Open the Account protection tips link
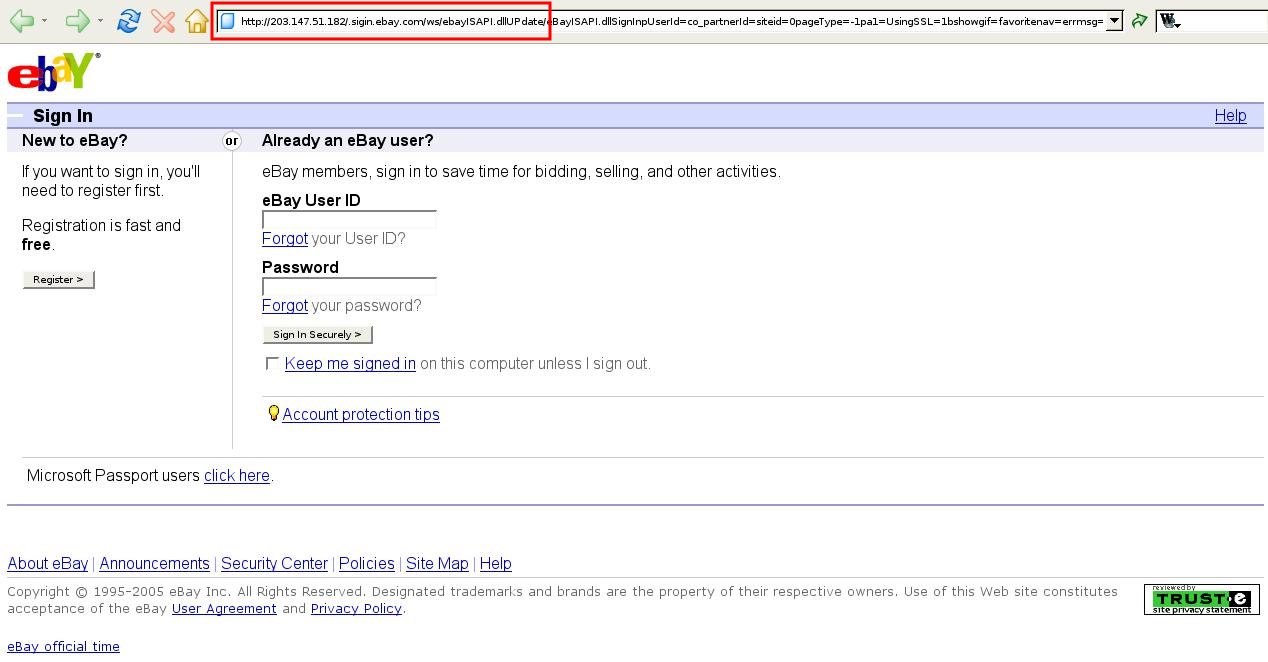 coord(361,414)
